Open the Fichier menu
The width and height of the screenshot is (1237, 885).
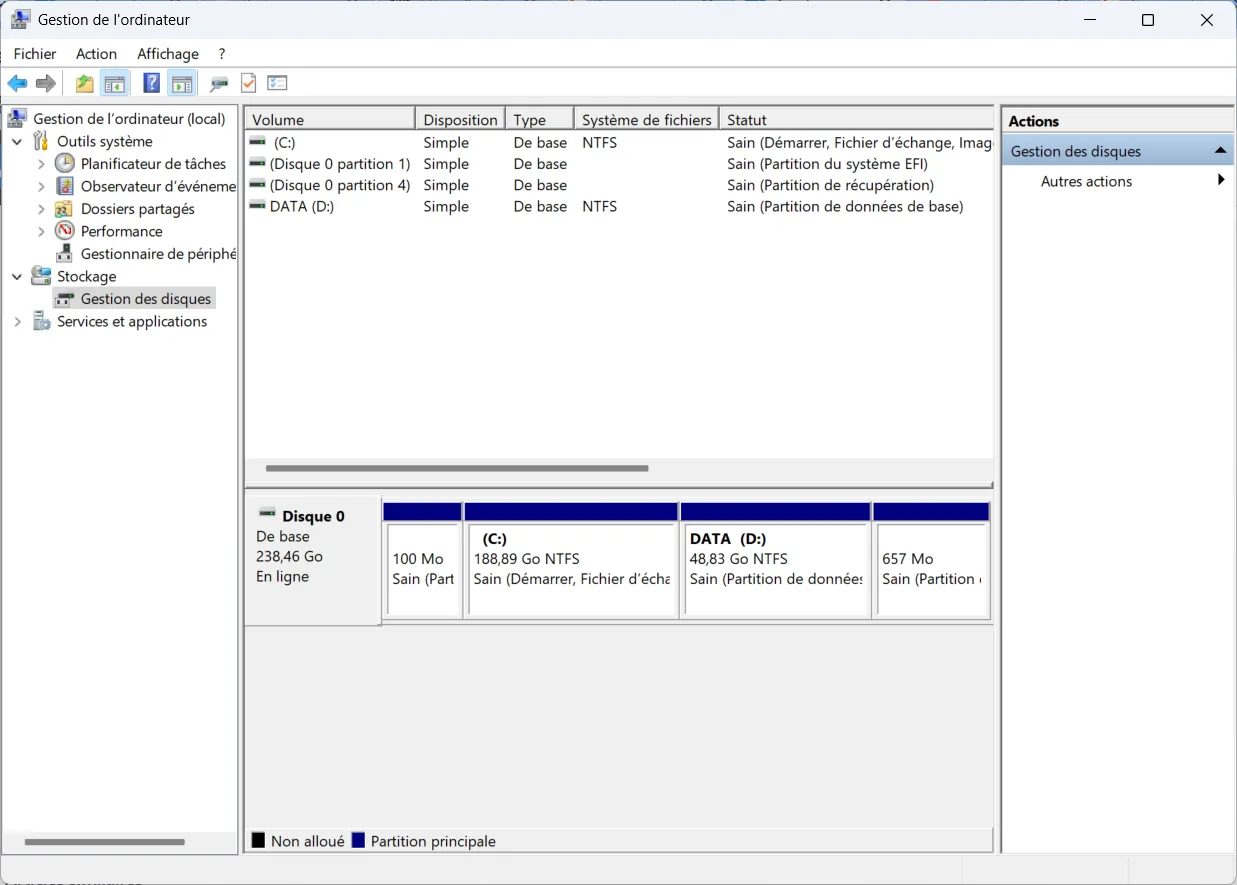(35, 54)
